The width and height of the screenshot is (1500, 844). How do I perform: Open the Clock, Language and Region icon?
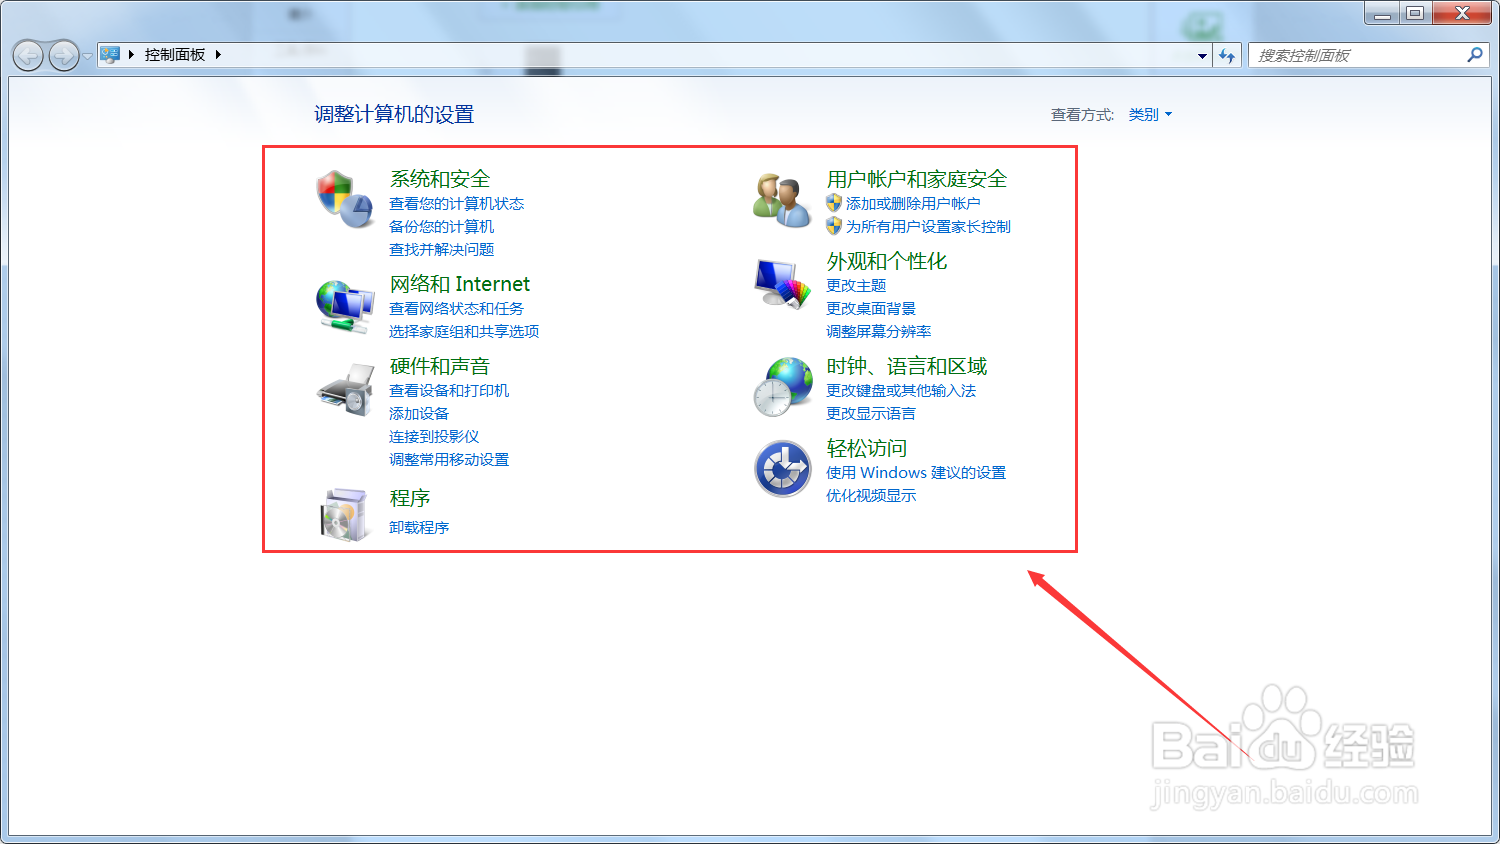(x=783, y=387)
